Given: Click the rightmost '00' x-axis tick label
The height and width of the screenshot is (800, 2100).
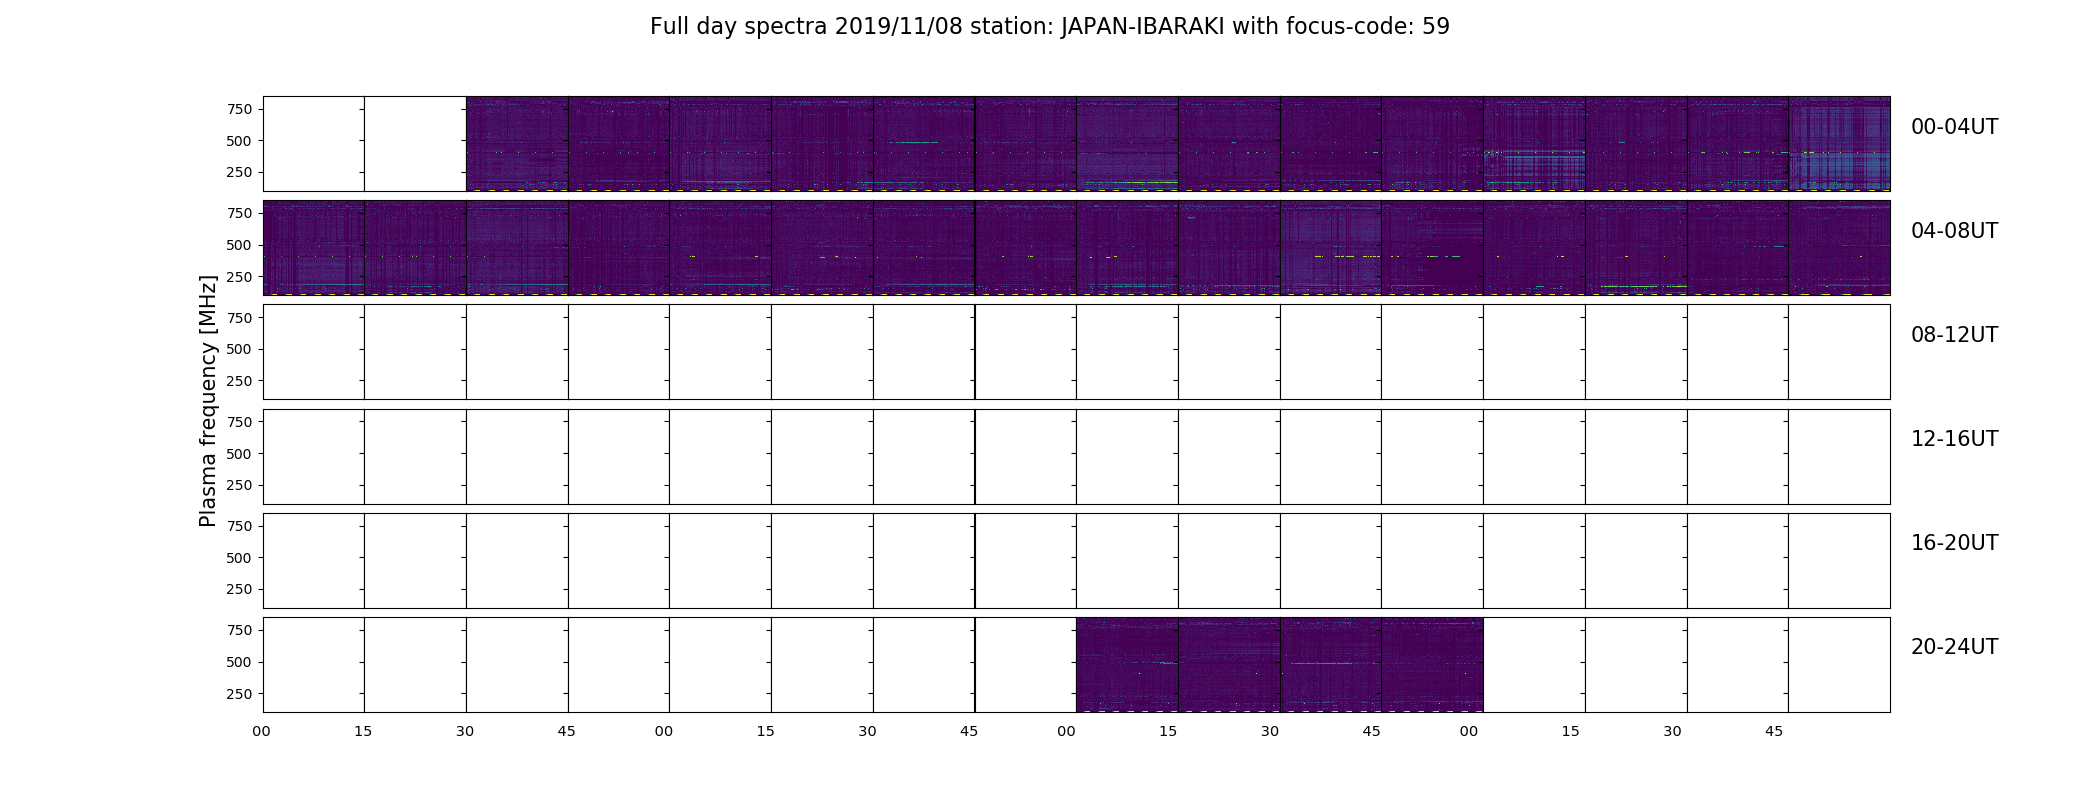Looking at the screenshot, I should [1469, 731].
